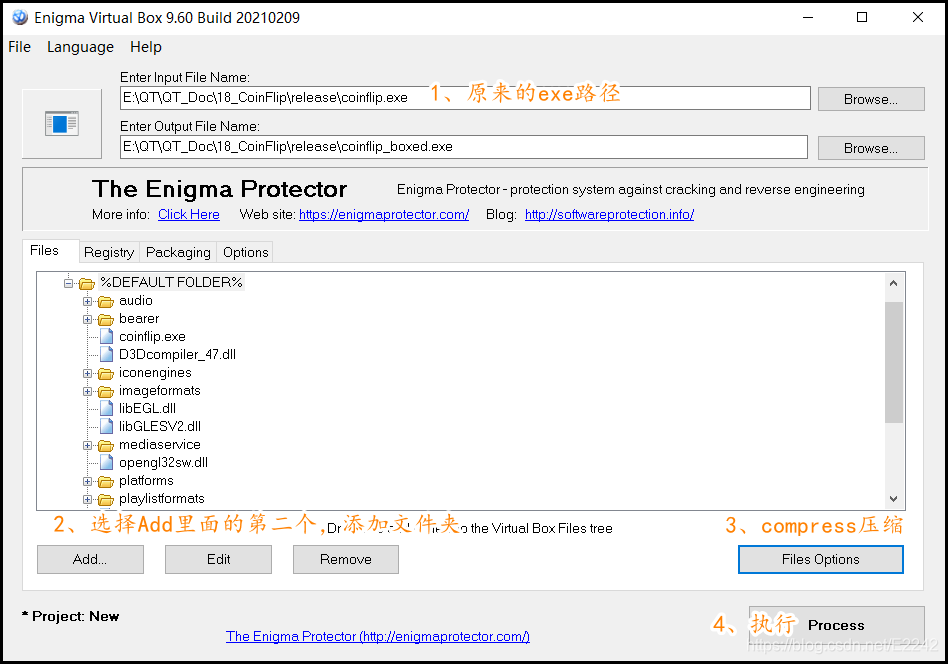Select the 'coinflip.exe' tree entry
The image size is (948, 664).
click(152, 337)
